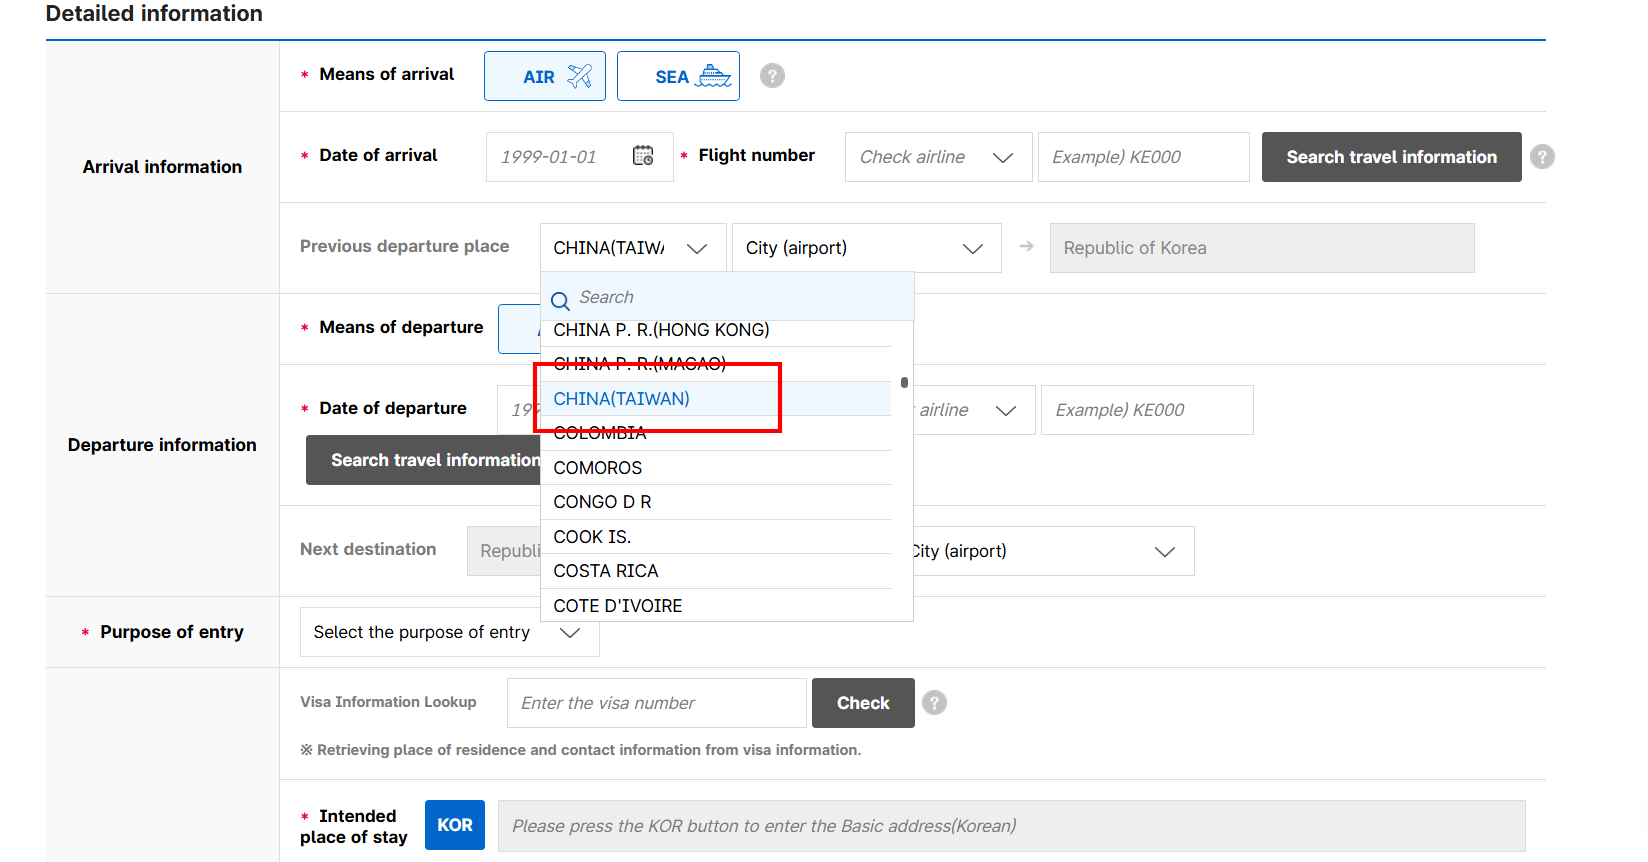The image size is (1648, 862).
Task: Open previous departure City (airport) dropdown
Action: click(866, 248)
